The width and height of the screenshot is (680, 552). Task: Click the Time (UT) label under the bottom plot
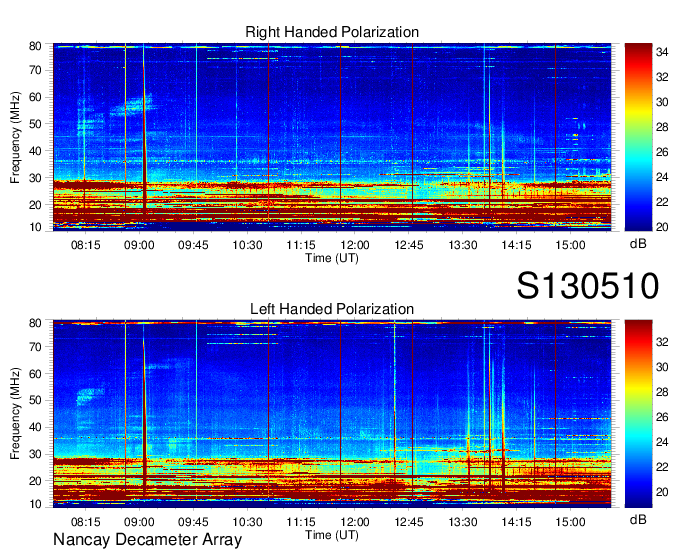point(332,535)
